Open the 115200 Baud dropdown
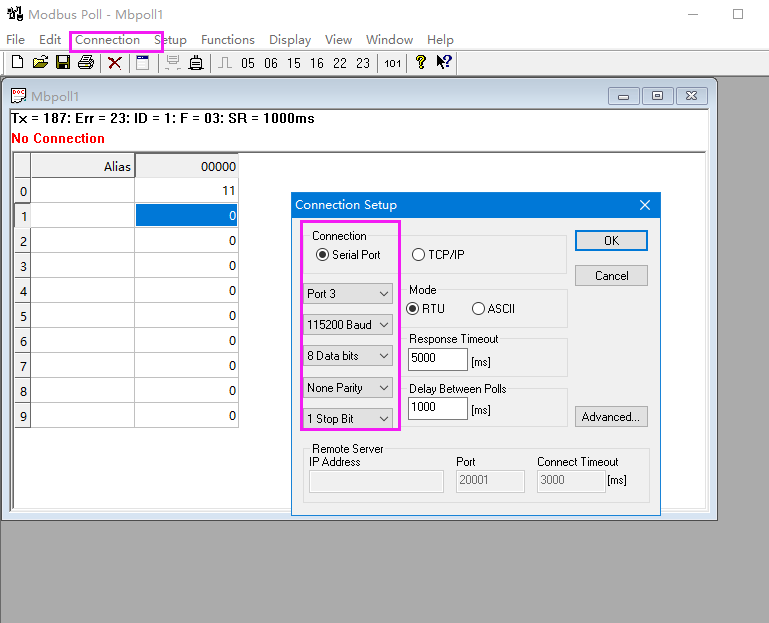769x623 pixels. tap(348, 325)
